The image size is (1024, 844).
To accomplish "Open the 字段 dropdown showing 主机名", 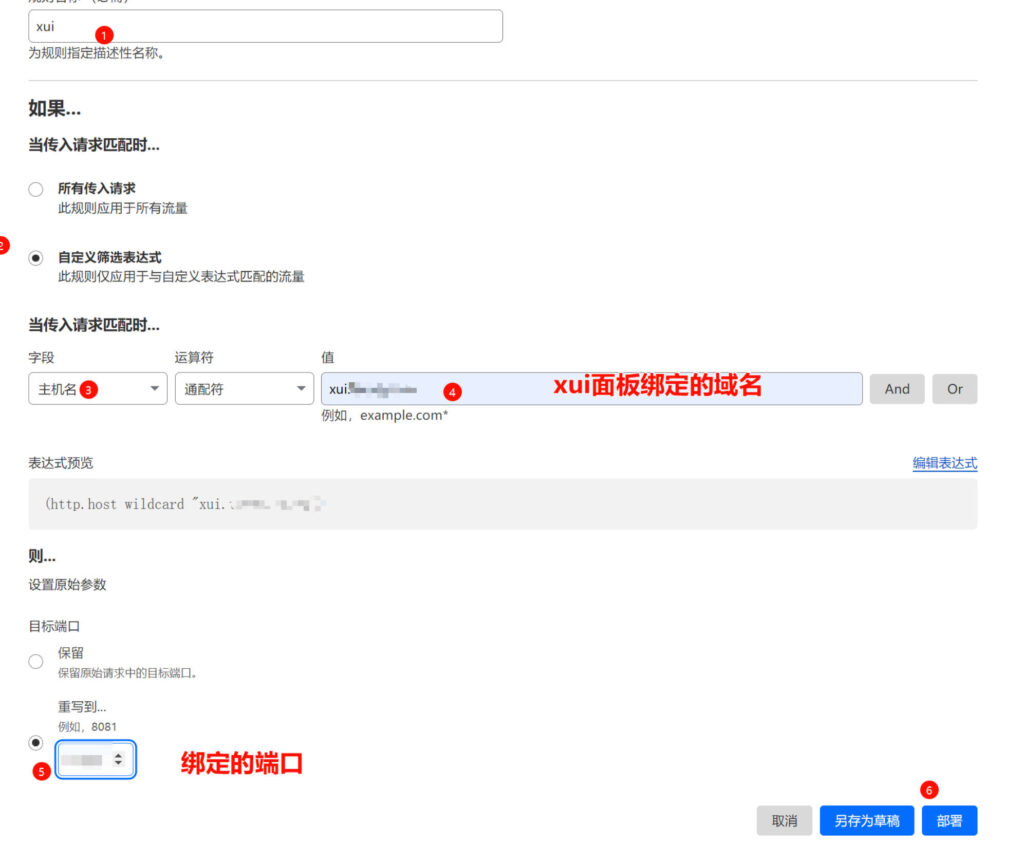I will coord(97,389).
